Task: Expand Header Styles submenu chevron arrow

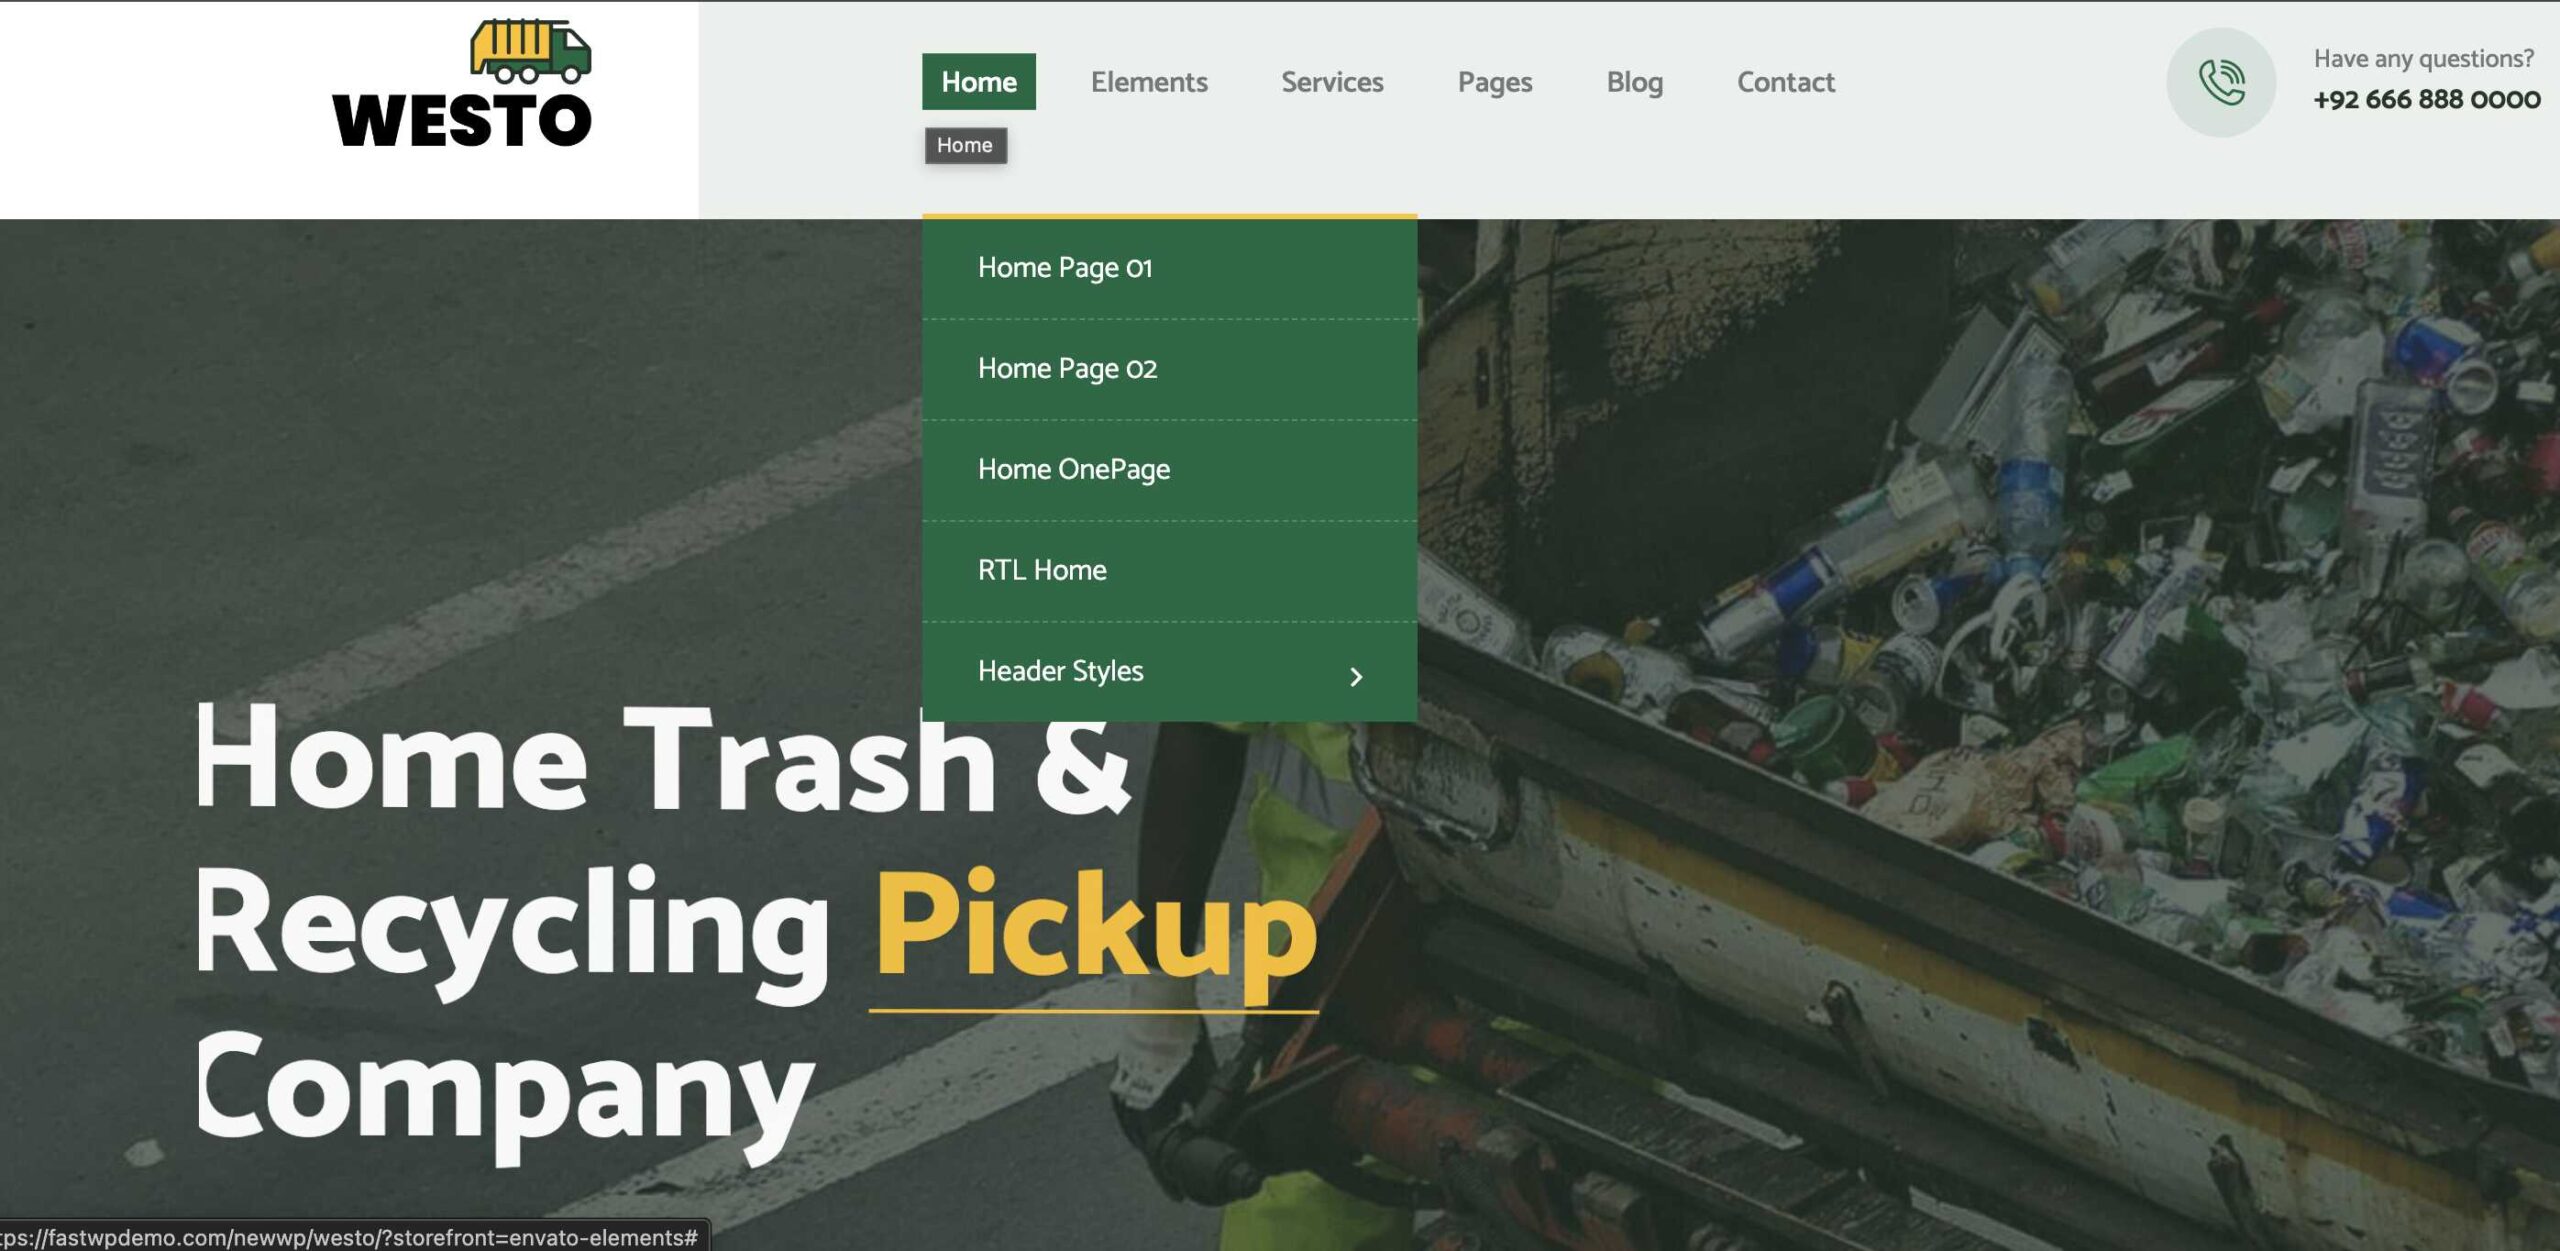Action: 1356,677
